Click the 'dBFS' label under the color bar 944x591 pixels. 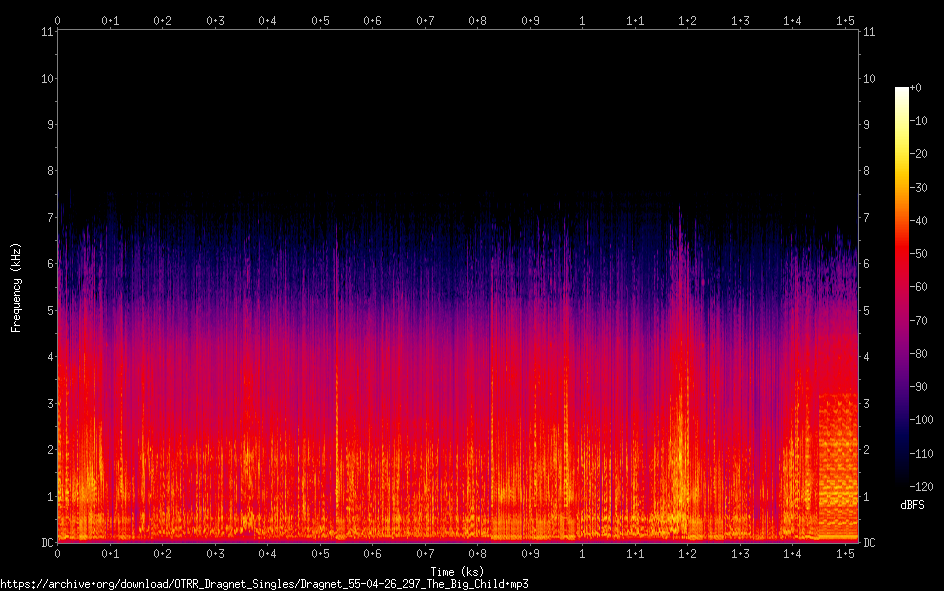911,506
